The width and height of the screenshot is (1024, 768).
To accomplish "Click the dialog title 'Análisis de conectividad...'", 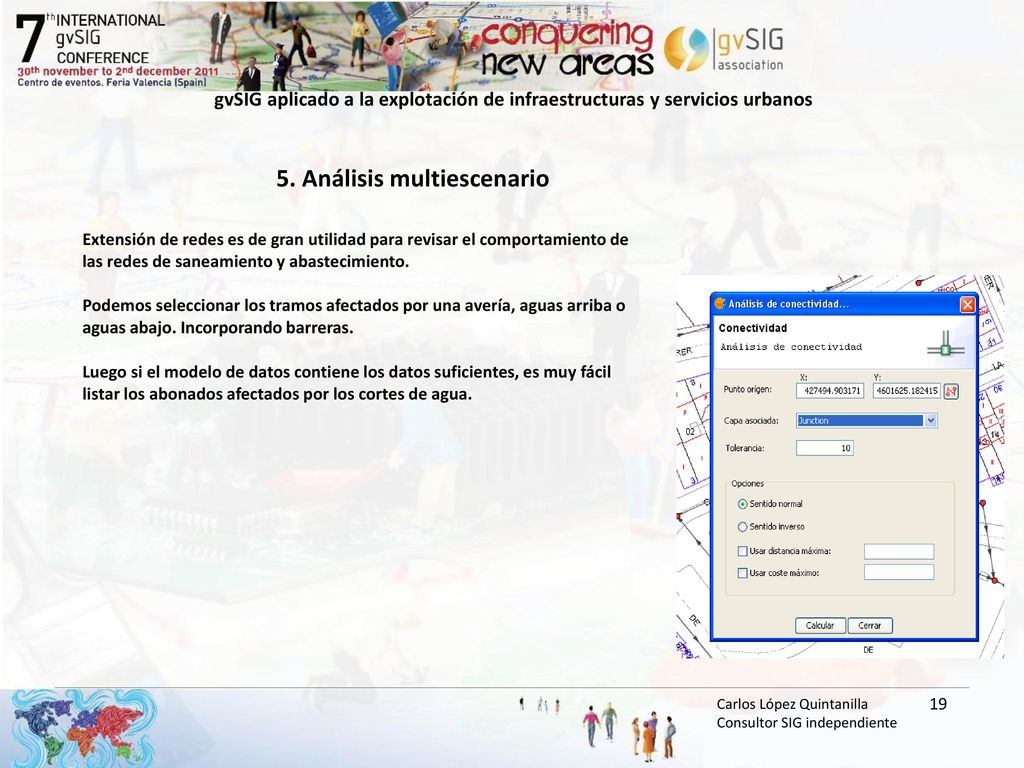I will [788, 304].
